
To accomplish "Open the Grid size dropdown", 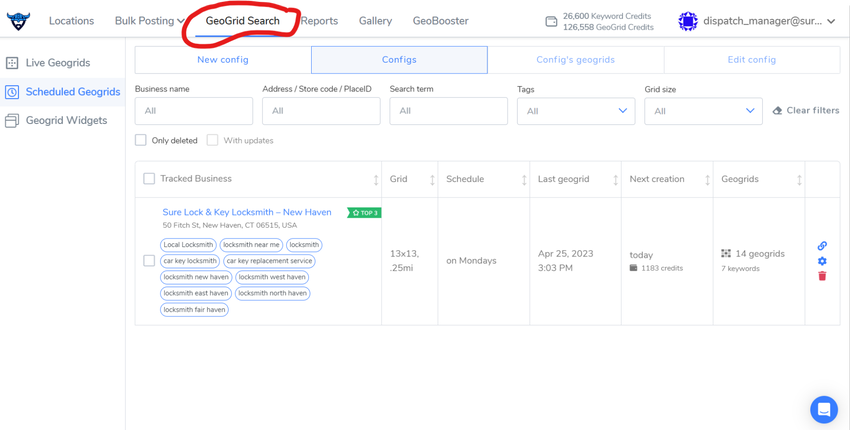I will coord(703,111).
